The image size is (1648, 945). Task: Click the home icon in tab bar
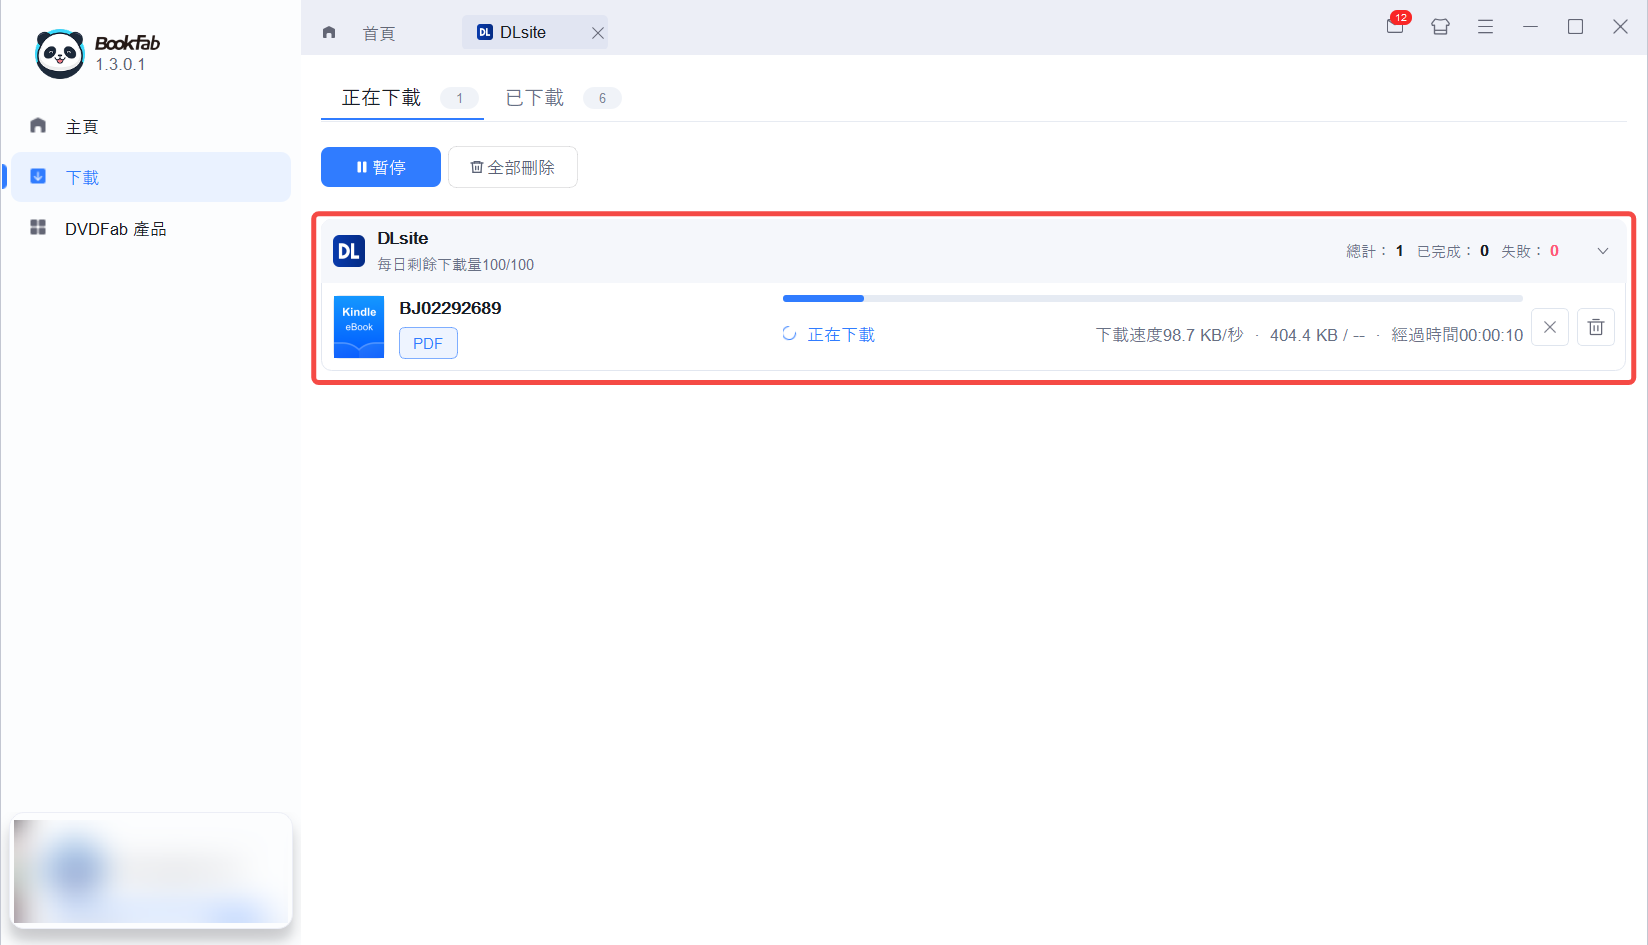coord(329,32)
